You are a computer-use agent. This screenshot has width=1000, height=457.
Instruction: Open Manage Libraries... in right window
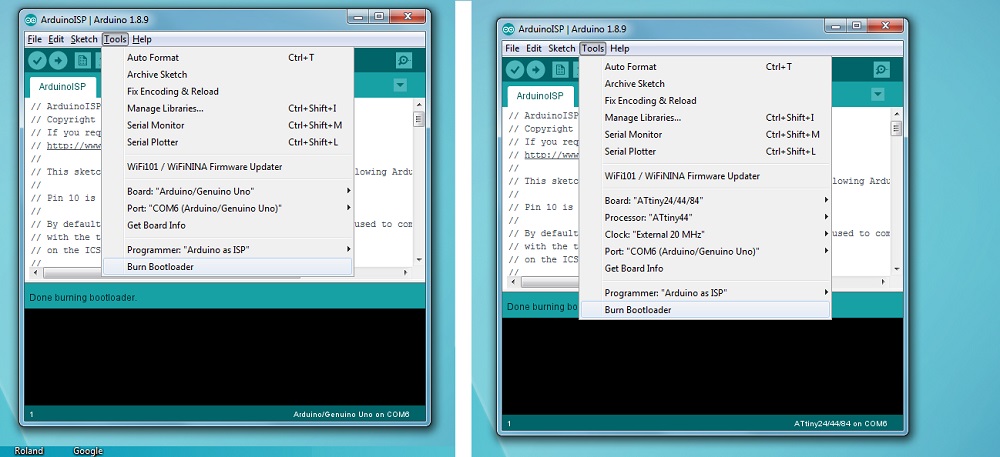pyautogui.click(x=705, y=117)
